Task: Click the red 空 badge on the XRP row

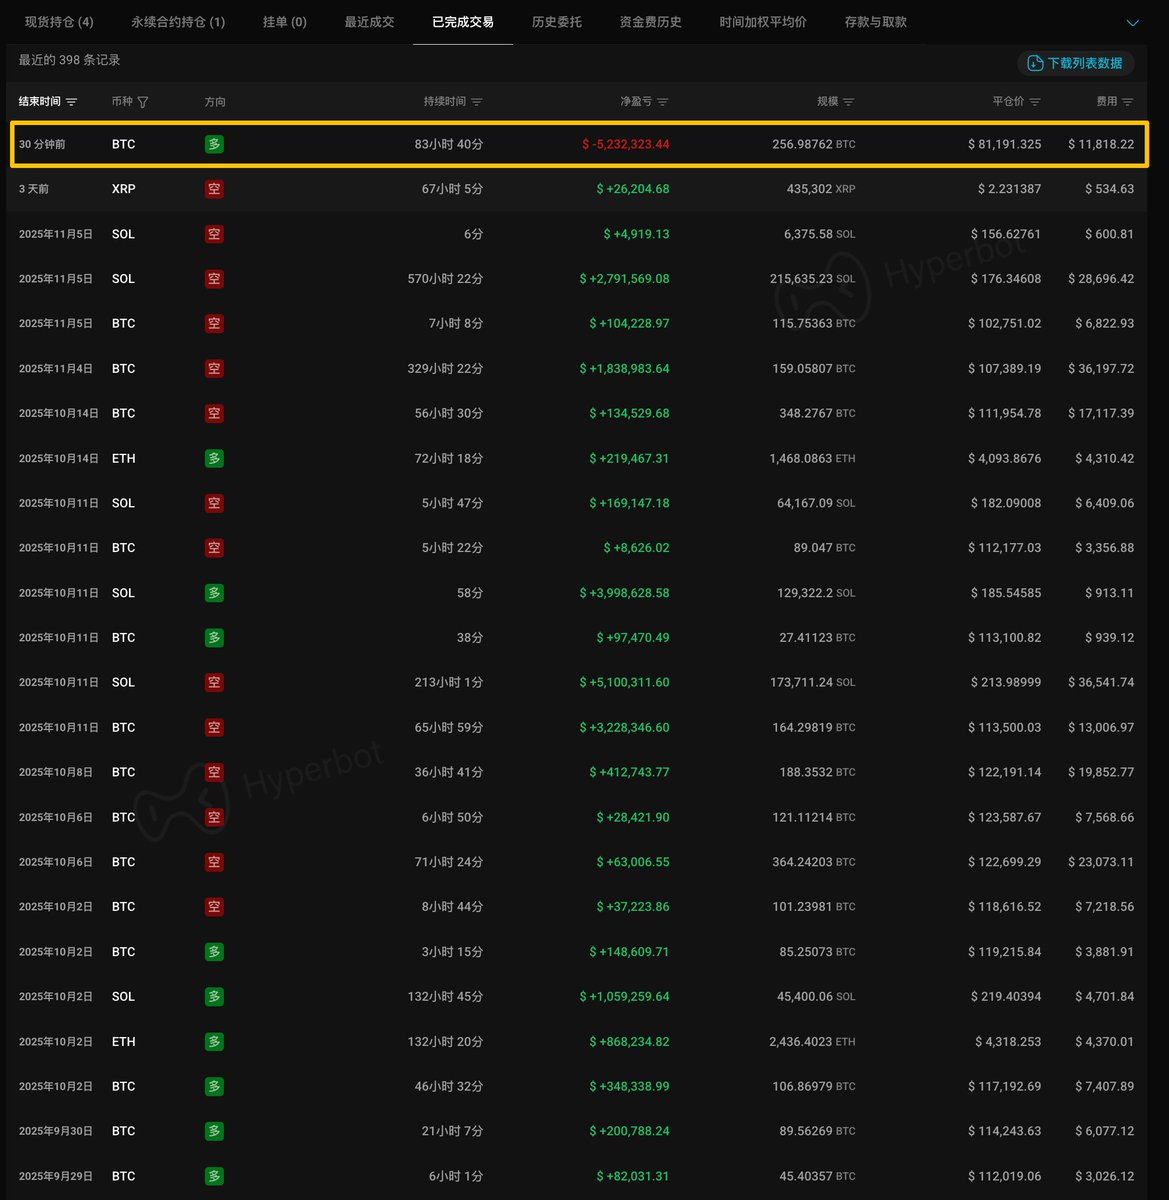Action: (x=214, y=189)
